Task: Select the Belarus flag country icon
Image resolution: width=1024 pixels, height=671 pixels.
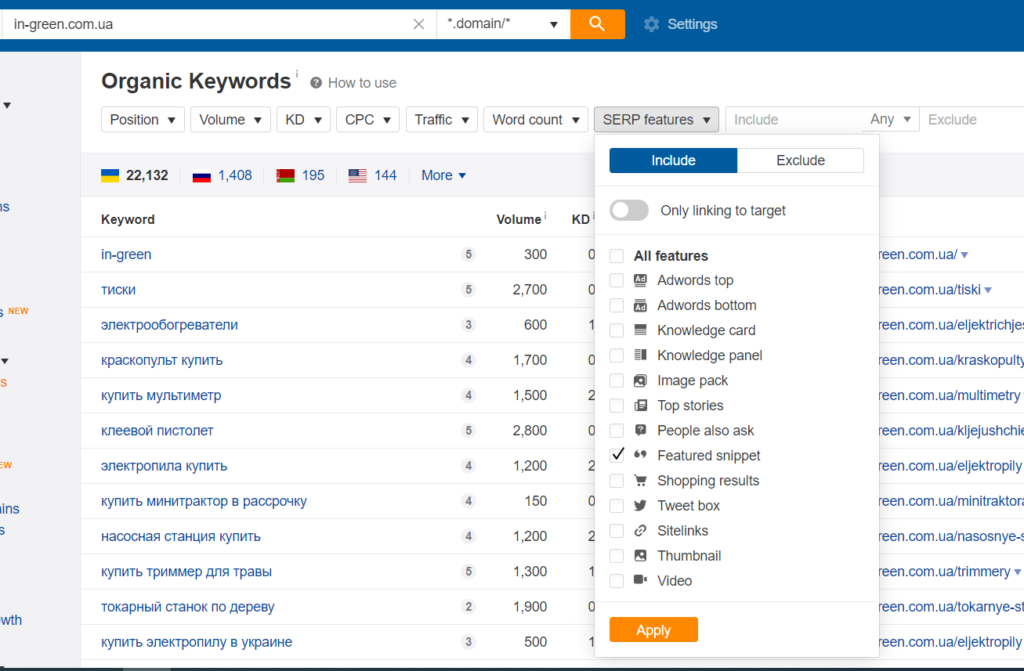Action: tap(285, 175)
